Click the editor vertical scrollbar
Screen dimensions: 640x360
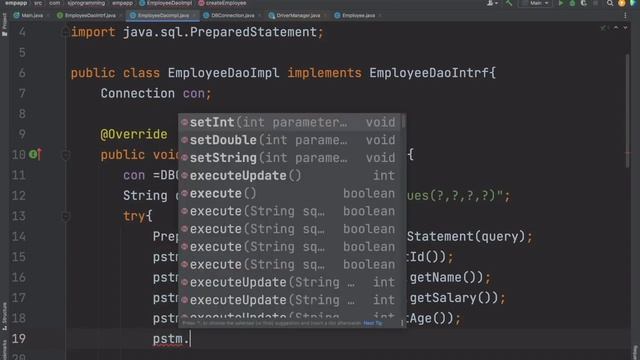click(627, 110)
